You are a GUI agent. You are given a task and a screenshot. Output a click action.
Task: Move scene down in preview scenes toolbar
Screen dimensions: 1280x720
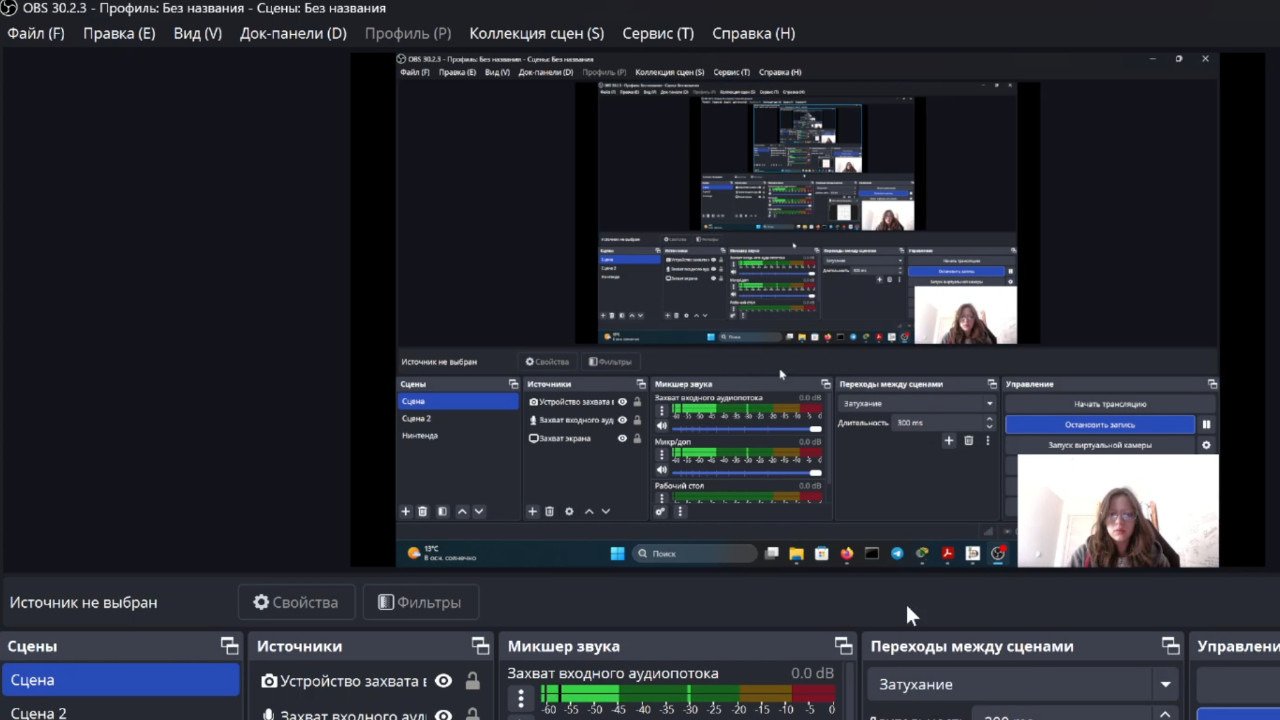click(x=479, y=511)
